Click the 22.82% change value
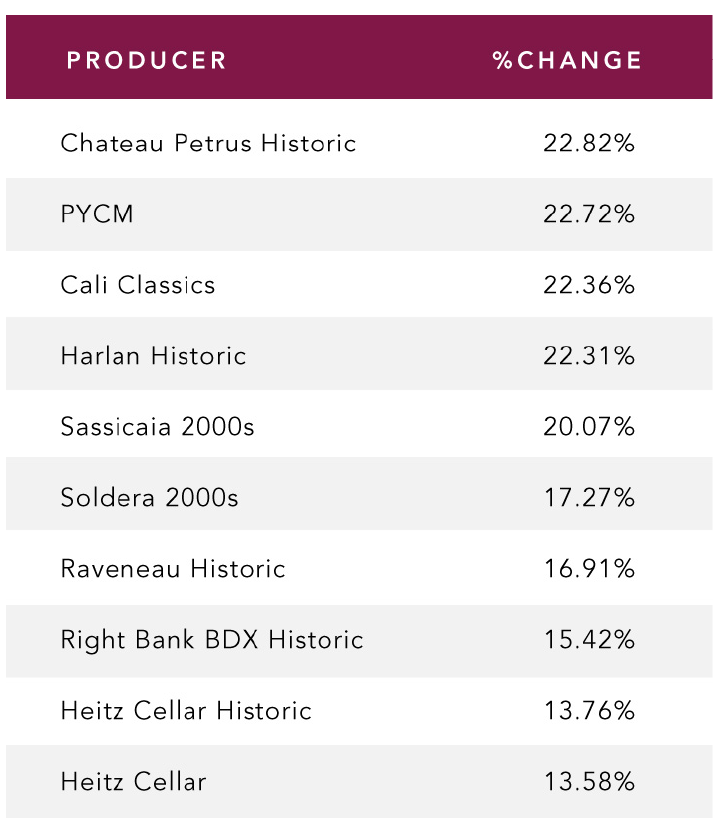727x829 pixels. click(589, 143)
